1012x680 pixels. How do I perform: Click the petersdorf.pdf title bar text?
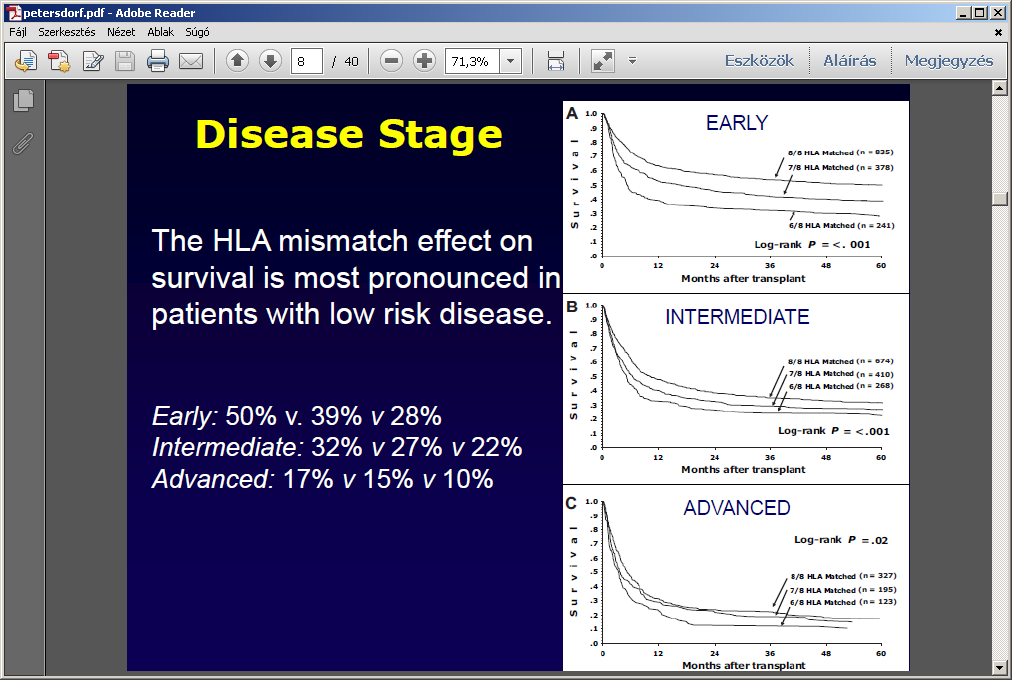(x=109, y=12)
